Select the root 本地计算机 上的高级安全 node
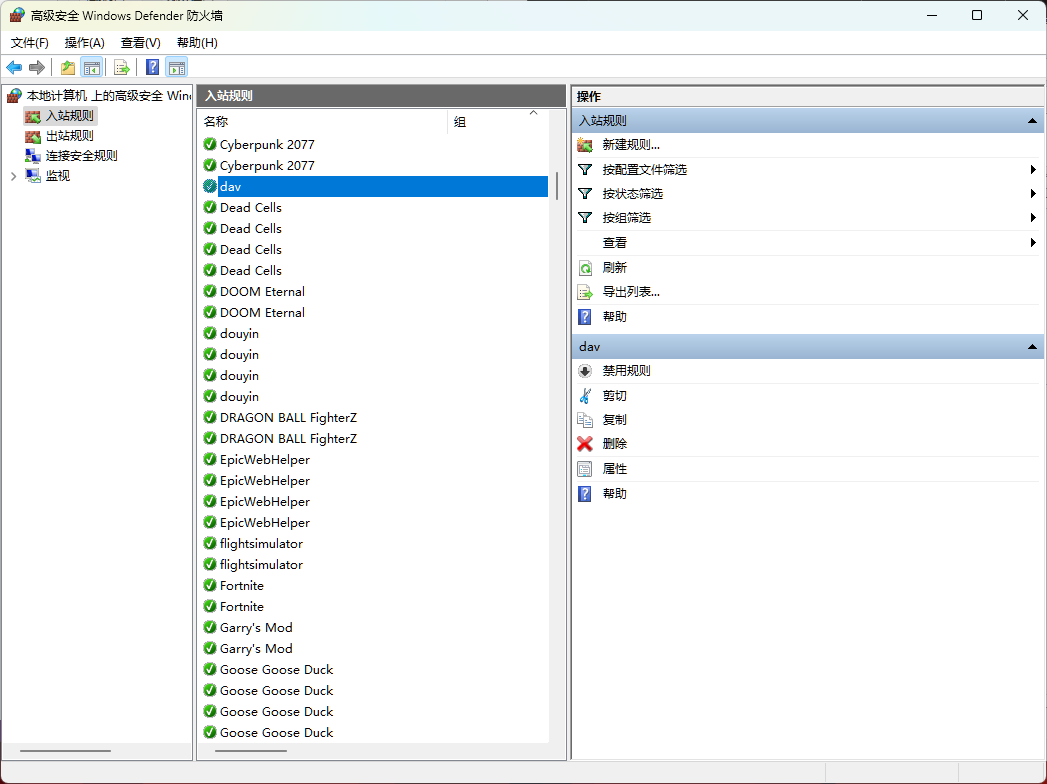 [x=108, y=96]
